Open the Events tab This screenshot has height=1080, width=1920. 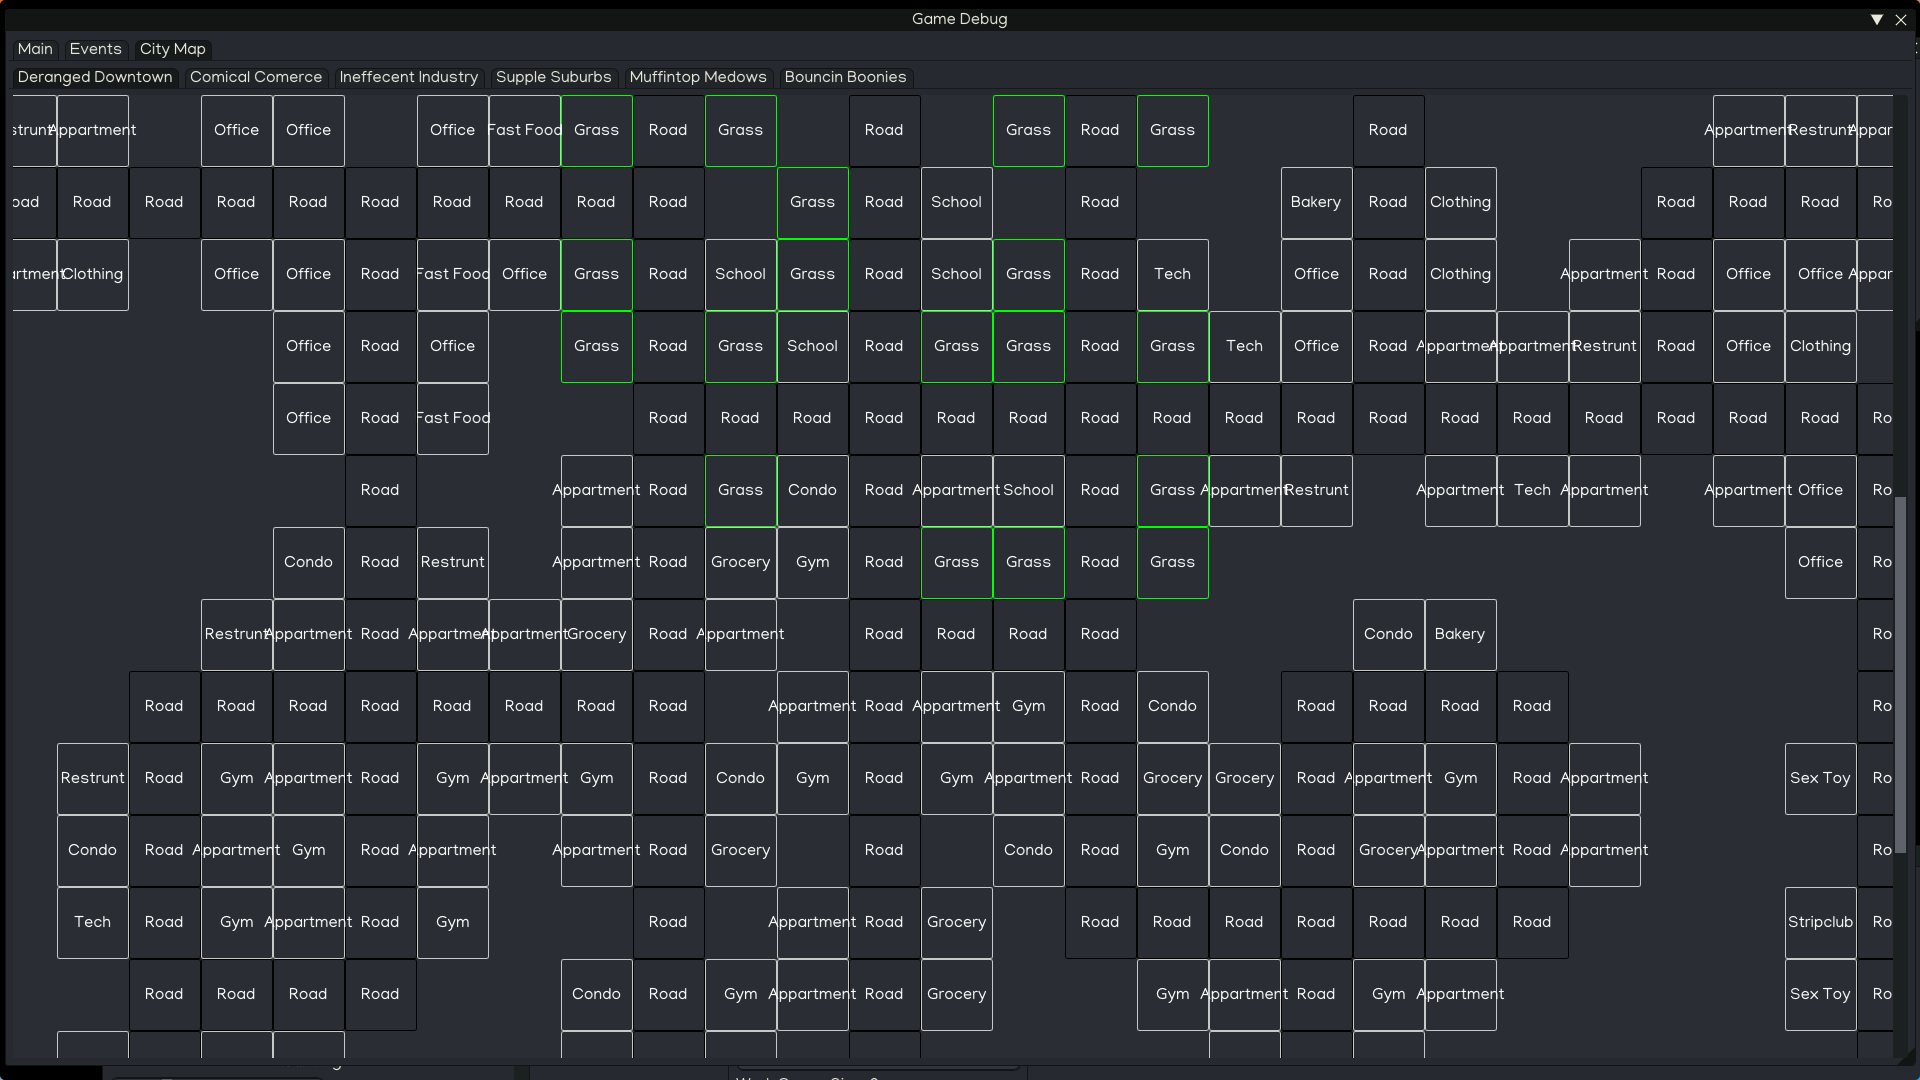(x=95, y=49)
